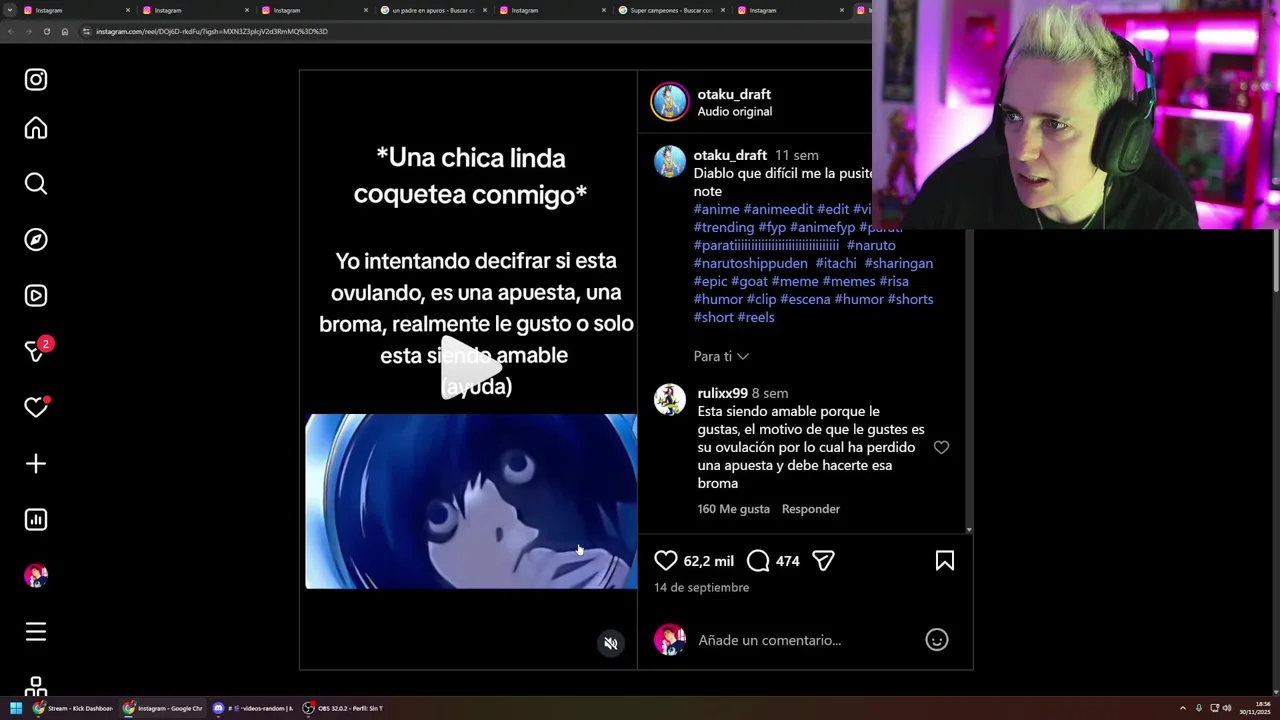
Task: Go to Instagram Home feed icon
Action: [x=36, y=128]
